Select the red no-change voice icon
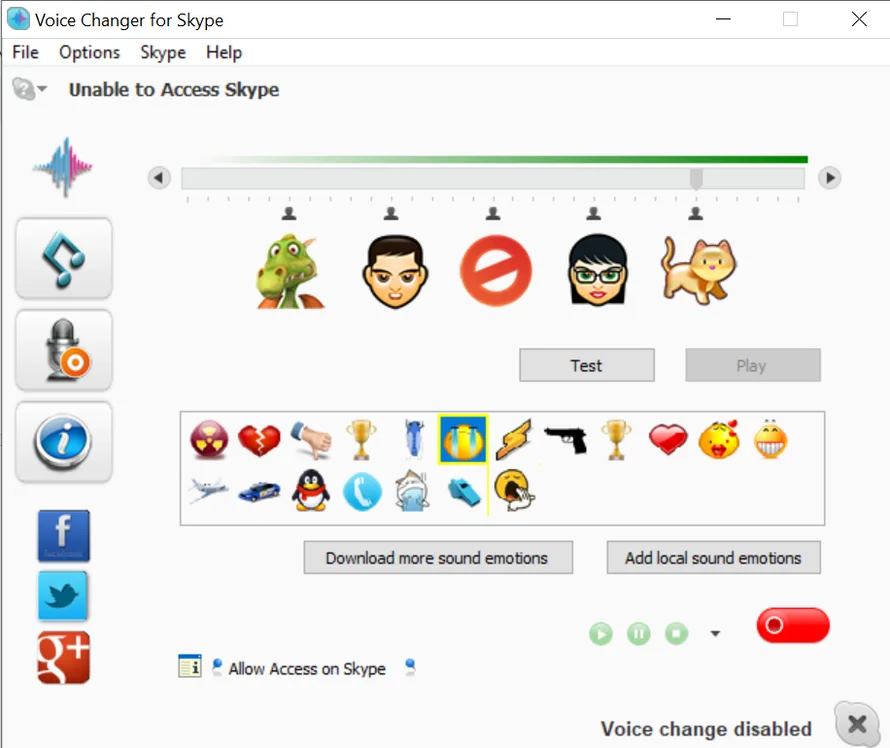Image resolution: width=890 pixels, height=748 pixels. click(496, 271)
